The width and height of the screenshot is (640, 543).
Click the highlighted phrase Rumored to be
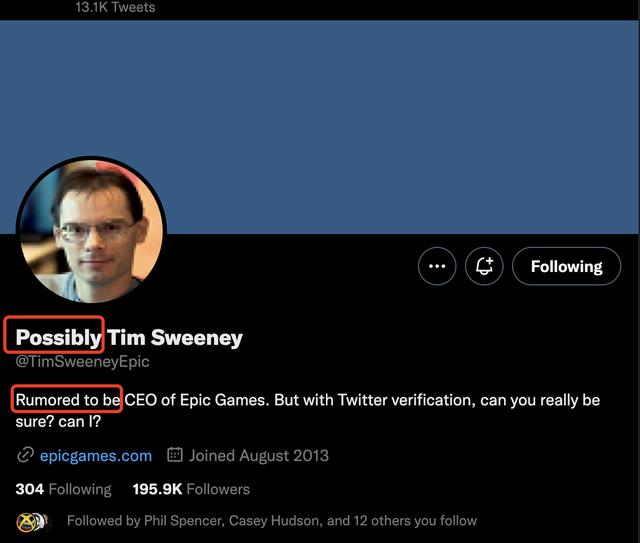(x=68, y=400)
